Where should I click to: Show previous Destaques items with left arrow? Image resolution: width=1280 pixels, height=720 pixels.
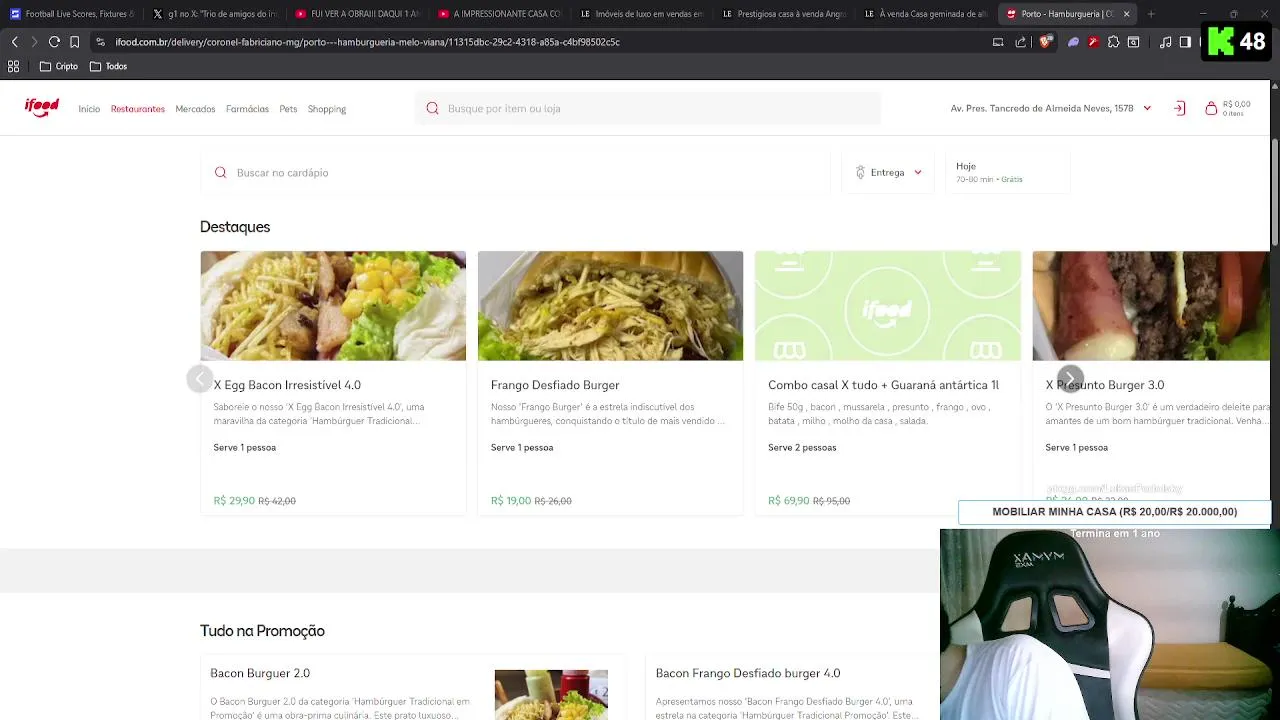(x=200, y=379)
